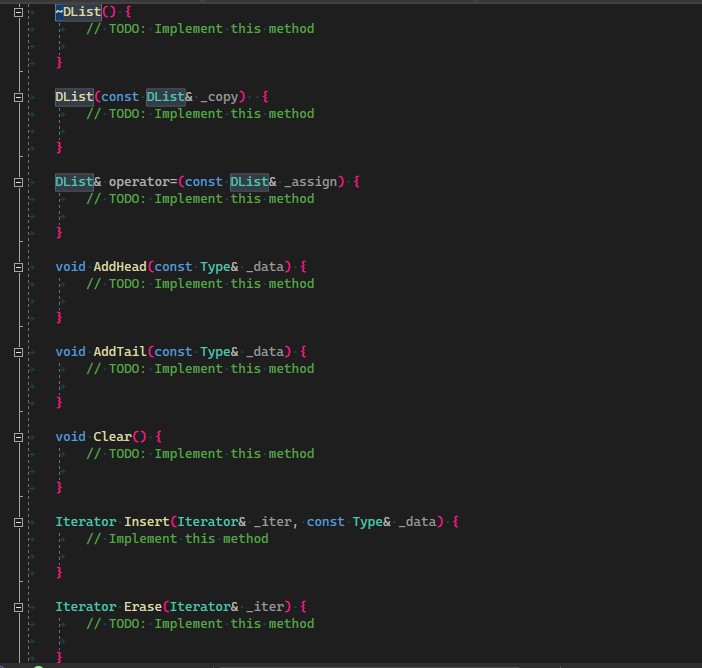The width and height of the screenshot is (702, 668).
Task: Click the Type& parameter type in AddHead
Action: 219,267
